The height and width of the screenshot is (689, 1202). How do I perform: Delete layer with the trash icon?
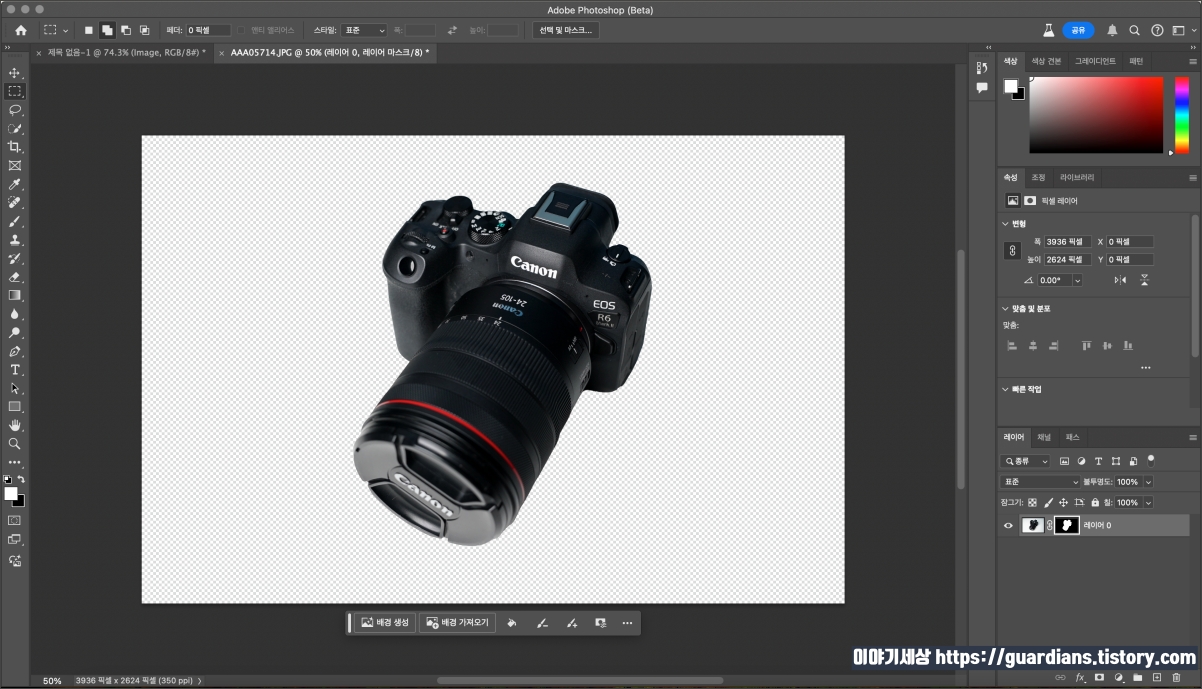tap(1176, 677)
